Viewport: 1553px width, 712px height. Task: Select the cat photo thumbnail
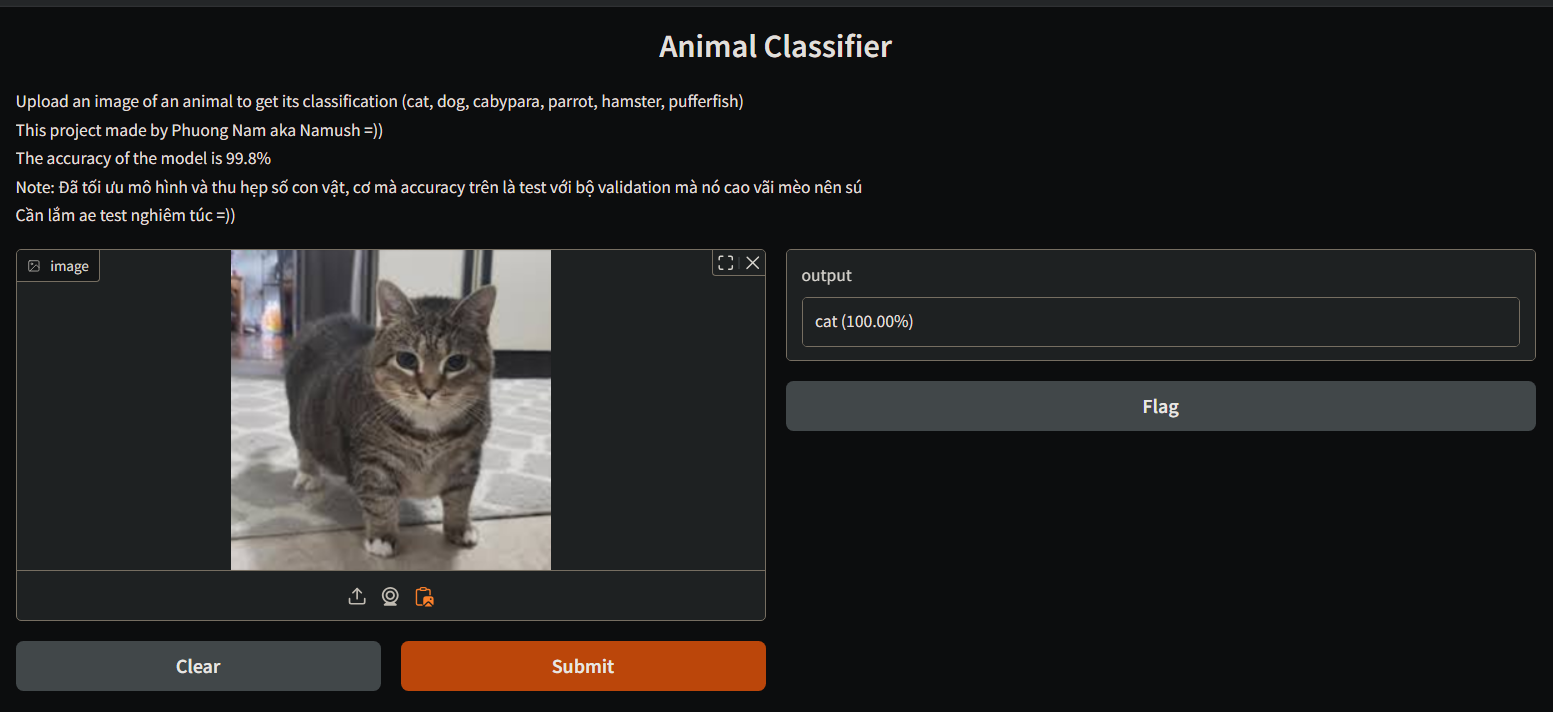tap(390, 410)
